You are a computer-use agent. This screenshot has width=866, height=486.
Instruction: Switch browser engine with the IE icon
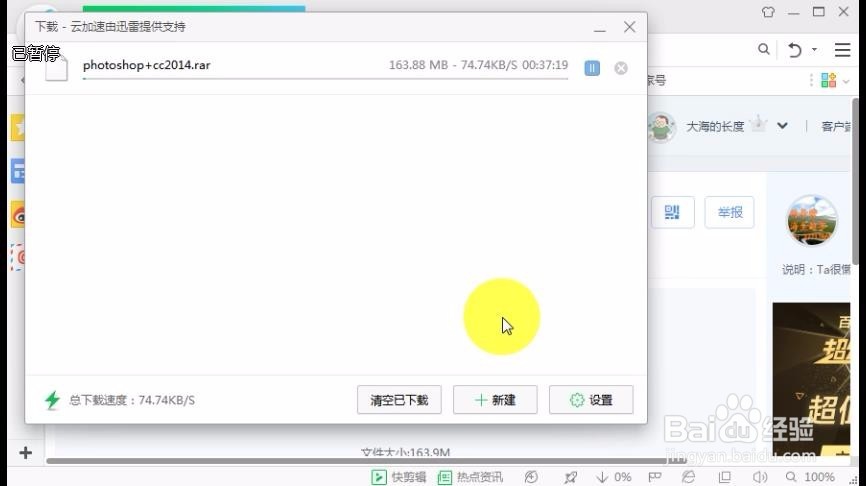688,477
